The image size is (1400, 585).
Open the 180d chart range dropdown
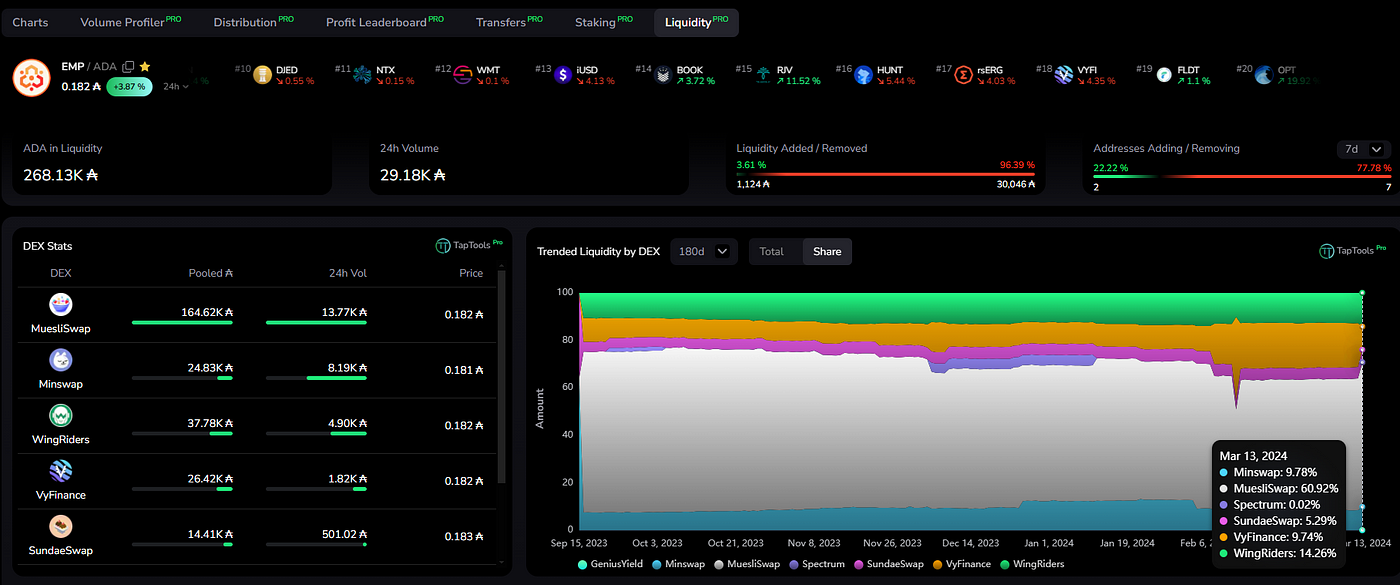[x=704, y=251]
